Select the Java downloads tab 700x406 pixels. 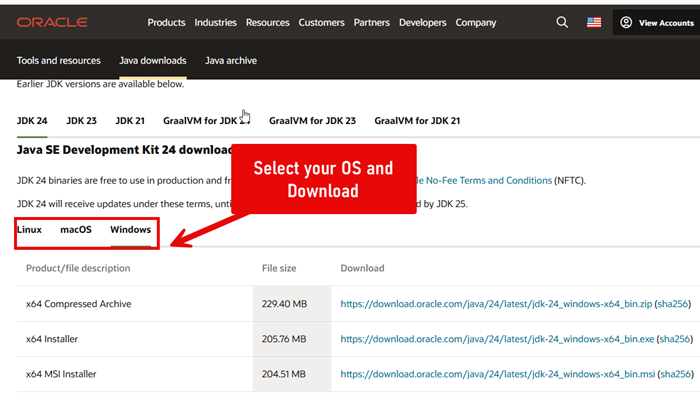[x=153, y=60]
